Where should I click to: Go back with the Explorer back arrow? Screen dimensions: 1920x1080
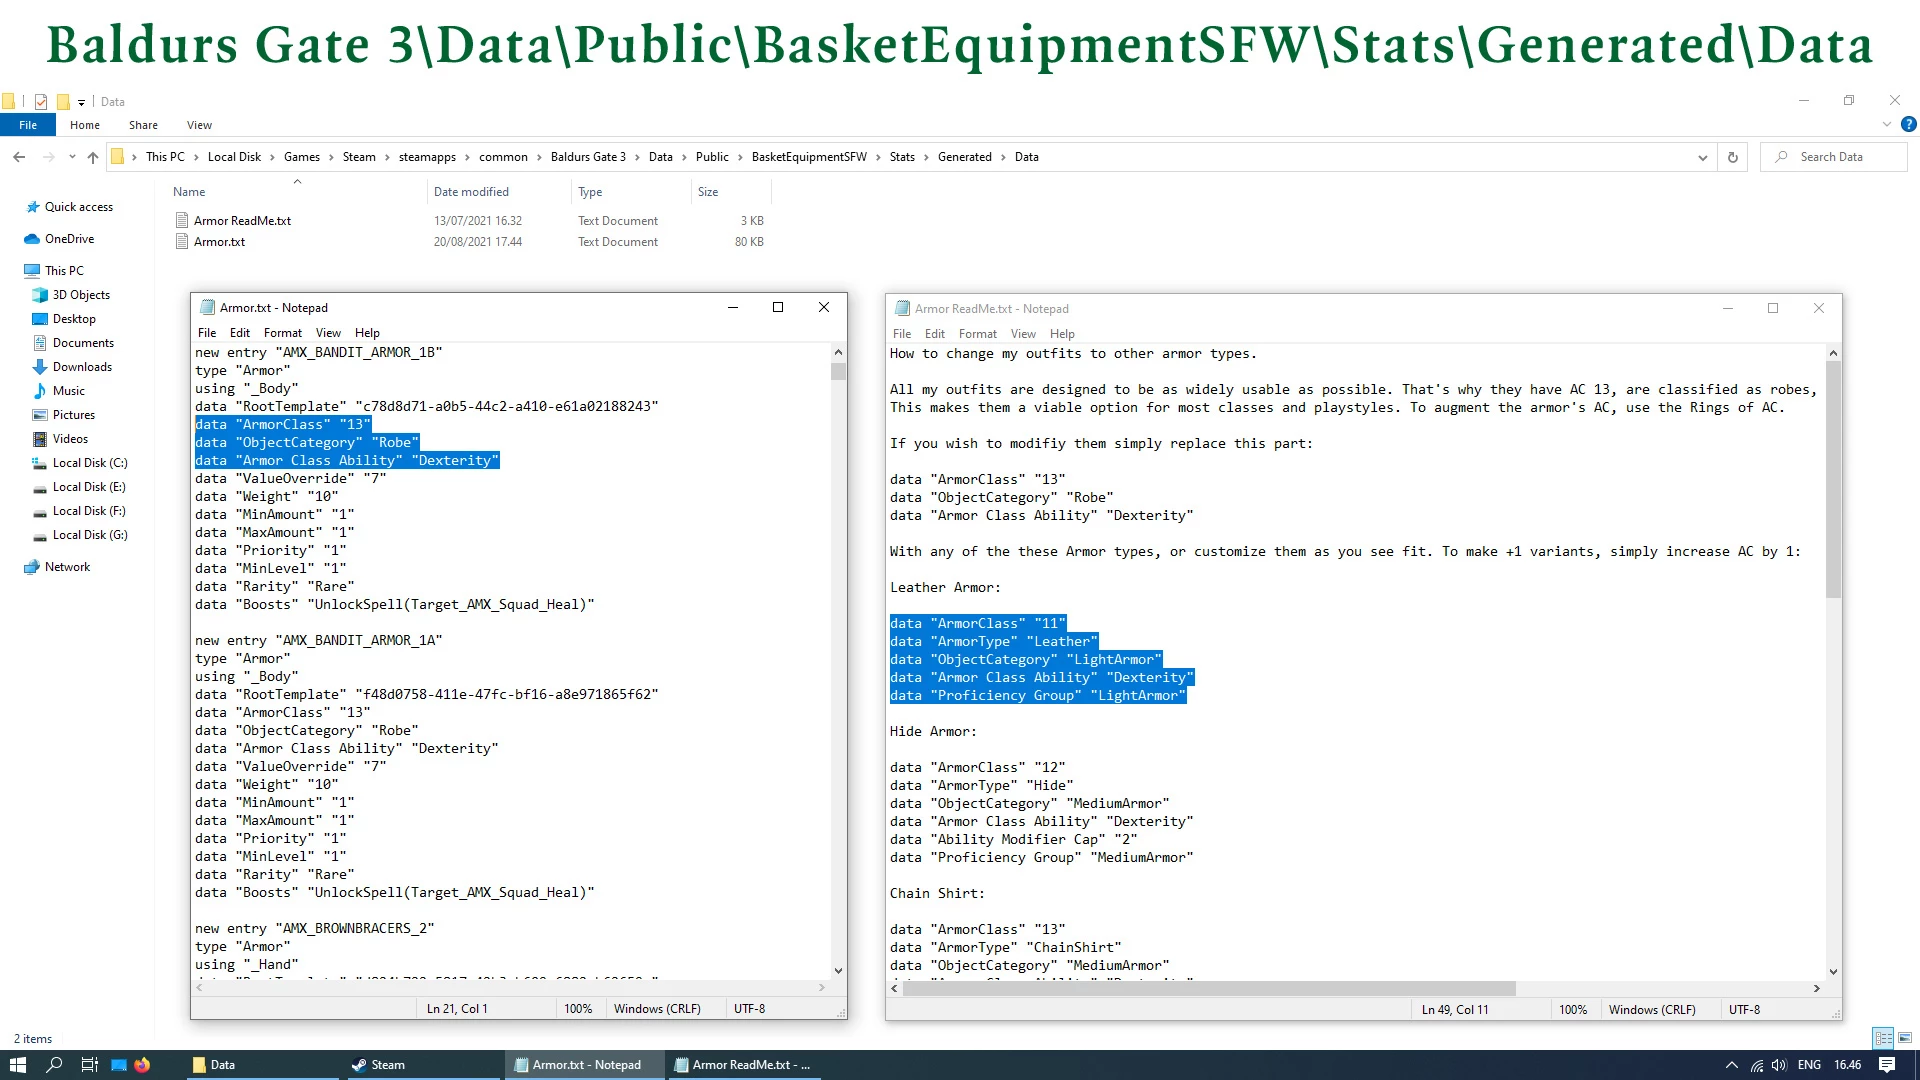(x=19, y=157)
